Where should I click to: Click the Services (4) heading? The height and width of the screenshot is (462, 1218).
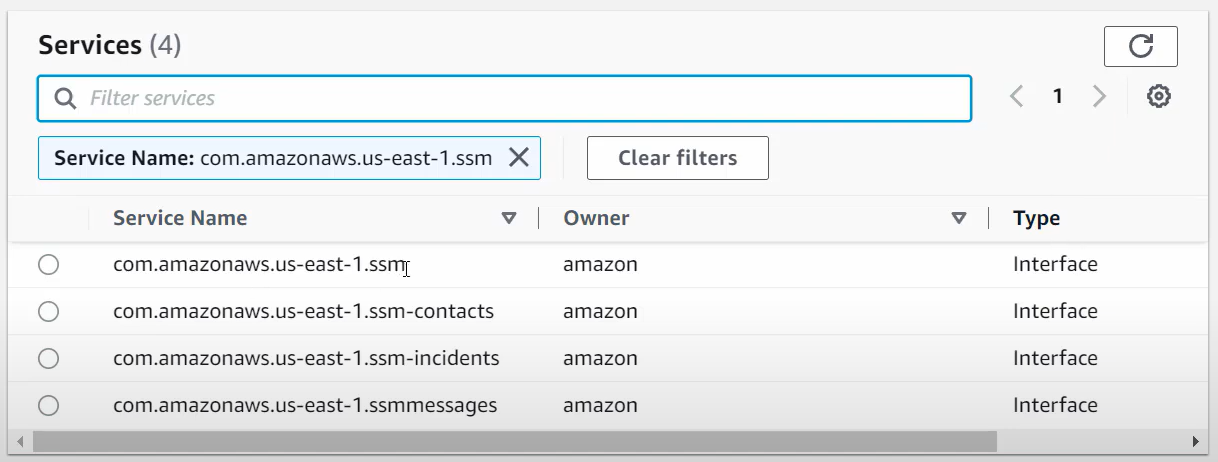[x=109, y=45]
